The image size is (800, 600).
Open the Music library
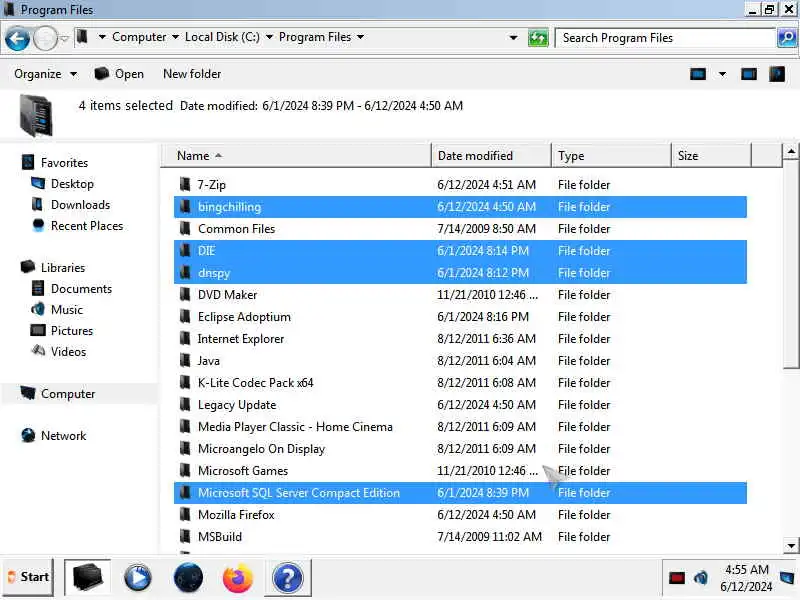pyautogui.click(x=66, y=310)
